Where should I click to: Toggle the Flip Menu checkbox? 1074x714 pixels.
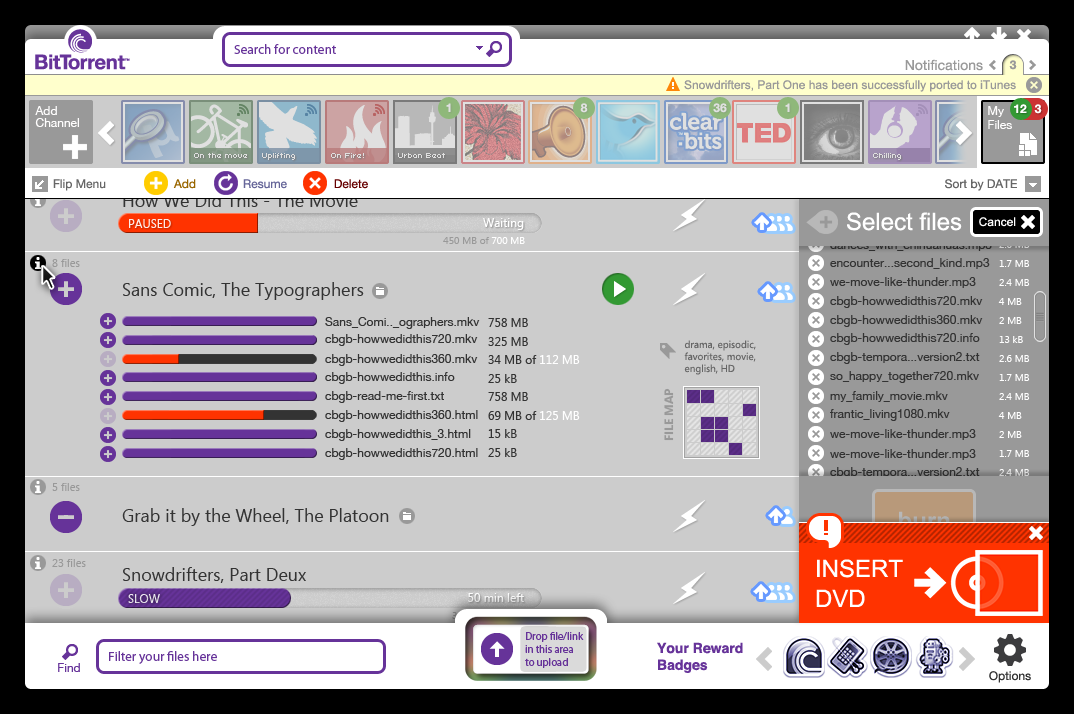[40, 184]
